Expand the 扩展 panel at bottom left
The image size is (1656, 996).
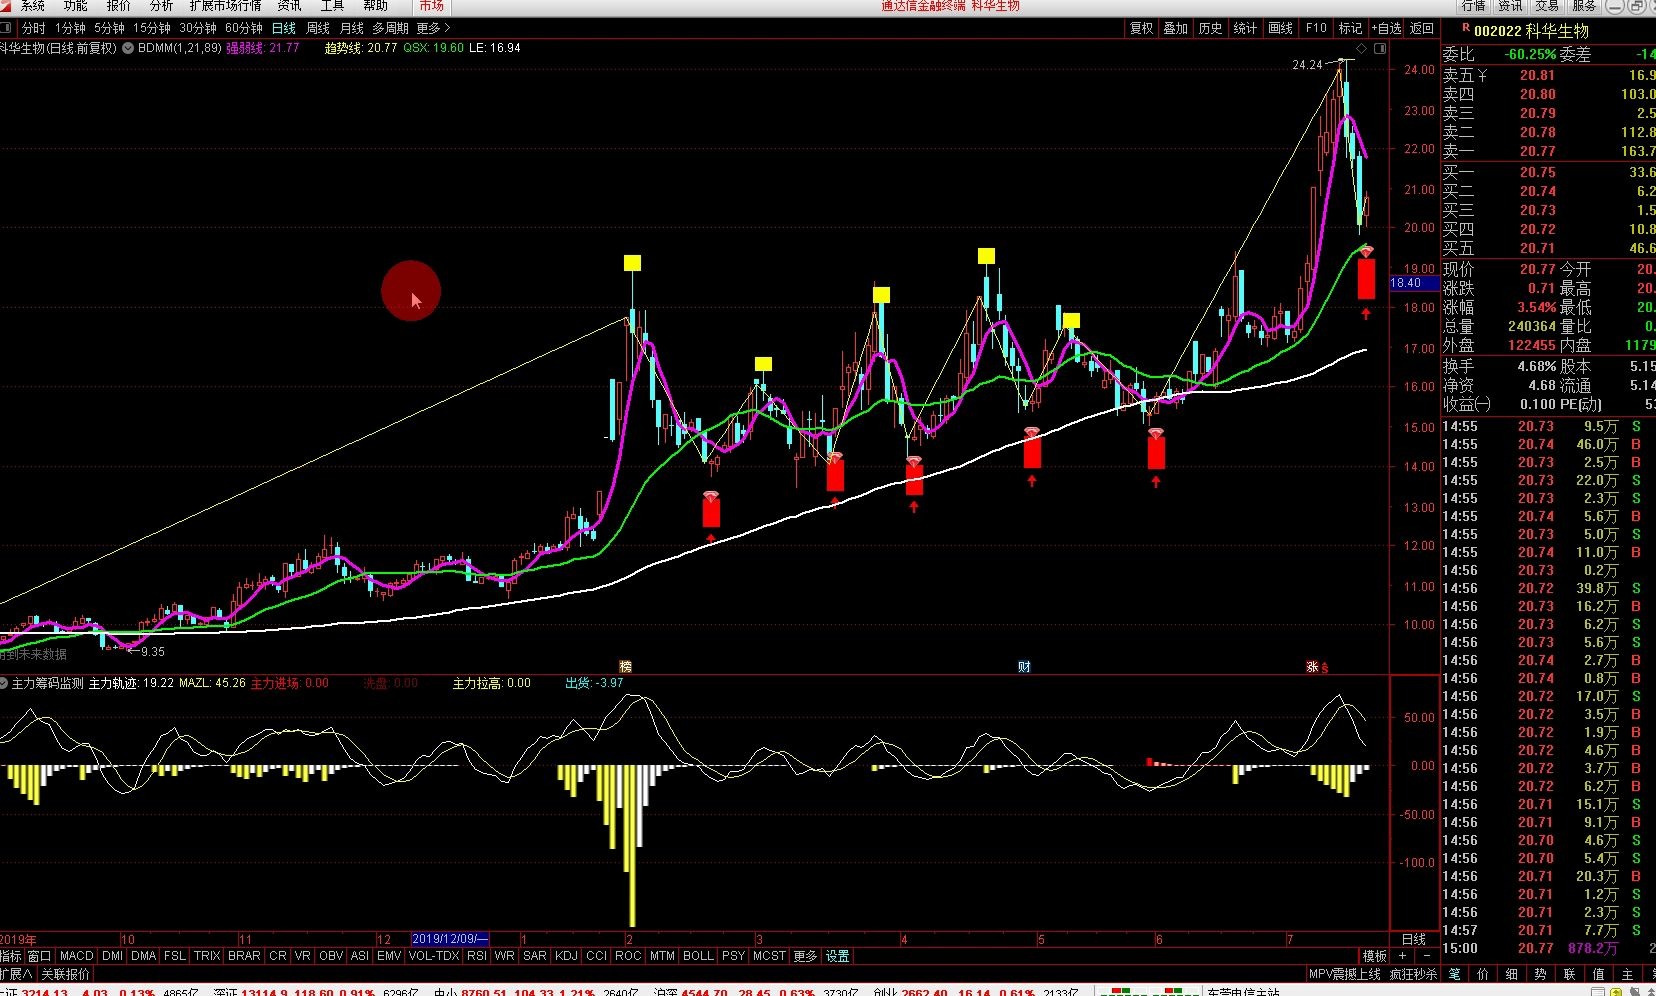click(x=18, y=974)
